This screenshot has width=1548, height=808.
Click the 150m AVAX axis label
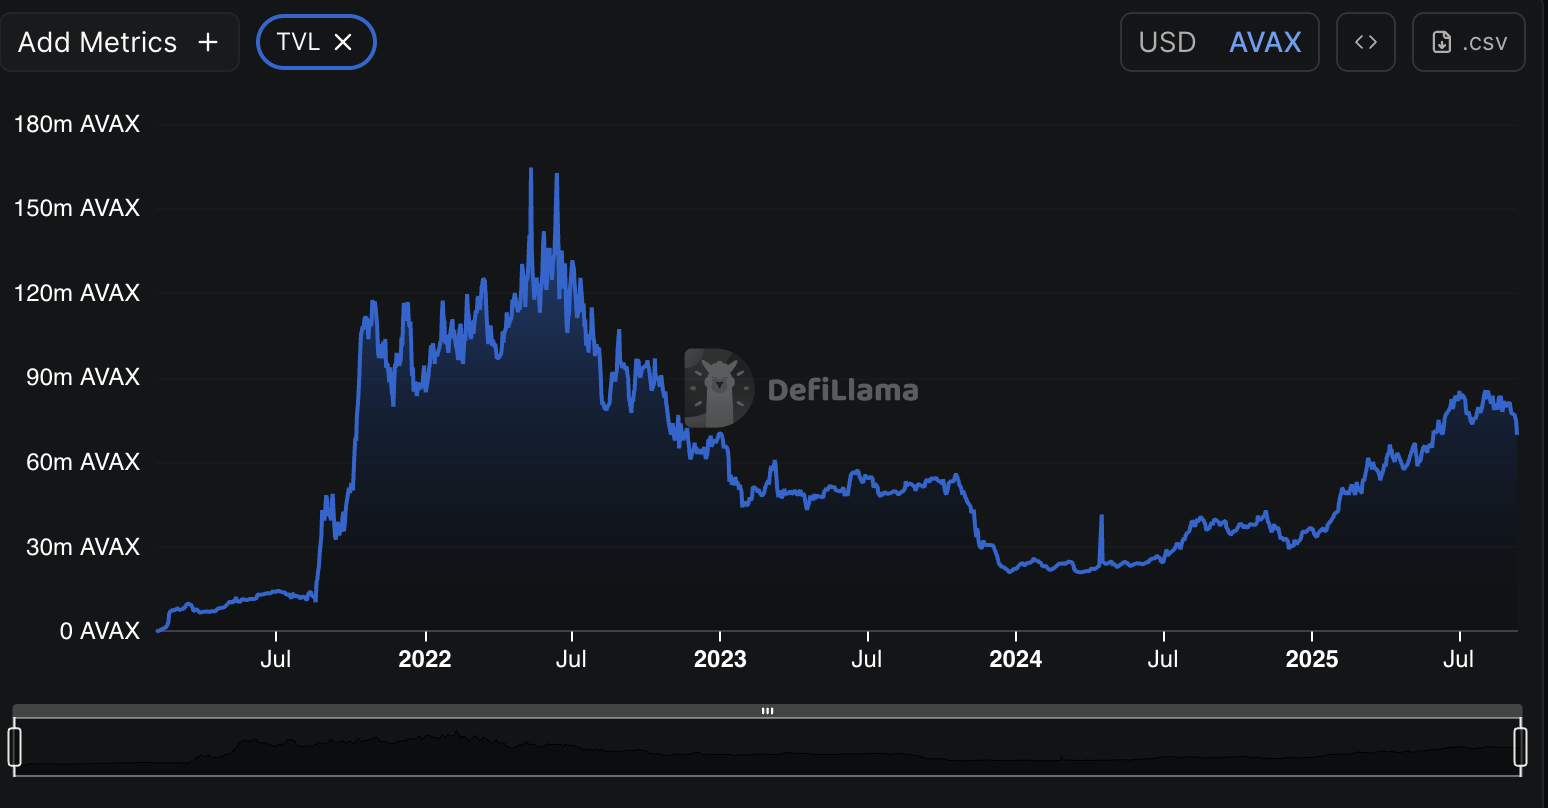pyautogui.click(x=77, y=208)
